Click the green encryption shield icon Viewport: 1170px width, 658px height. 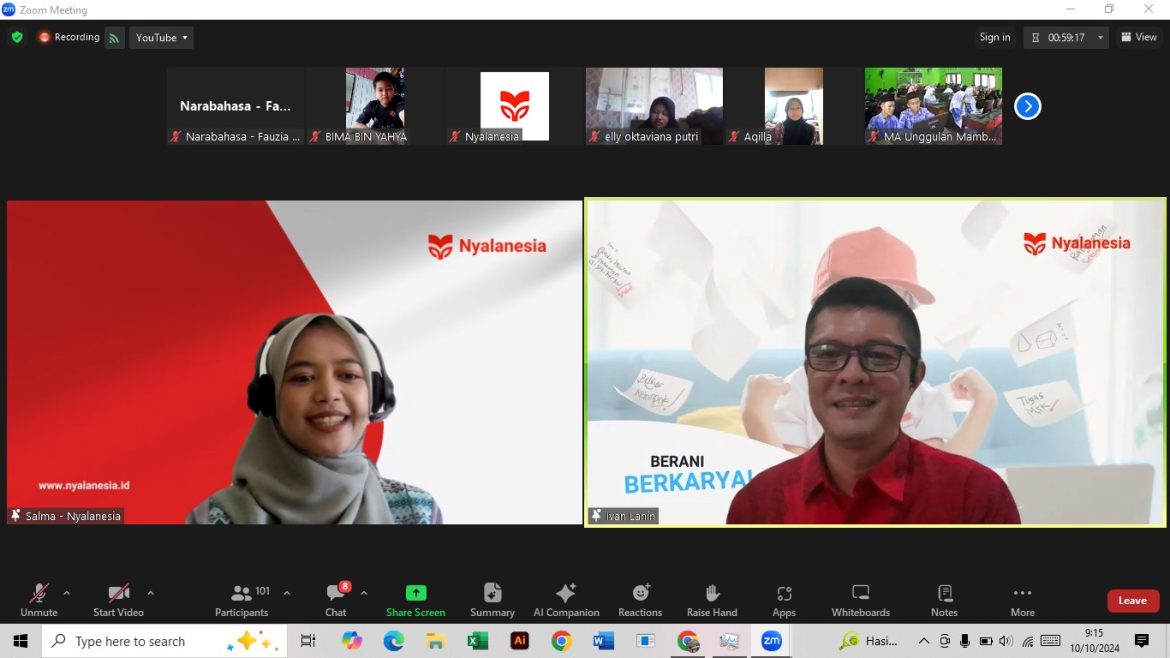coord(17,37)
